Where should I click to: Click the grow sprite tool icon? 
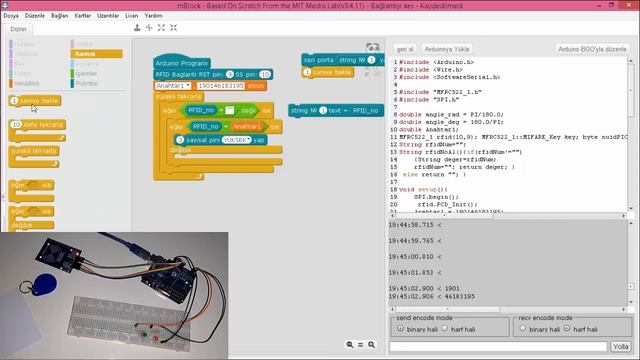pos(162,28)
